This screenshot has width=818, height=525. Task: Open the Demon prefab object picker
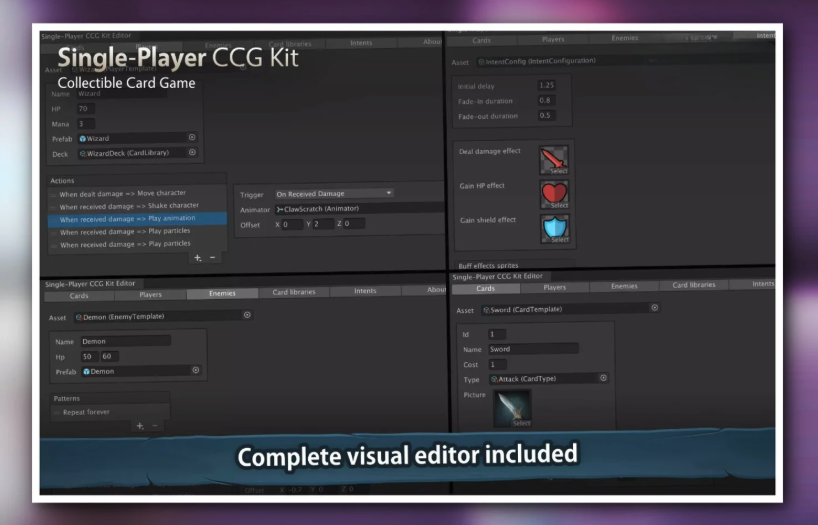point(196,370)
